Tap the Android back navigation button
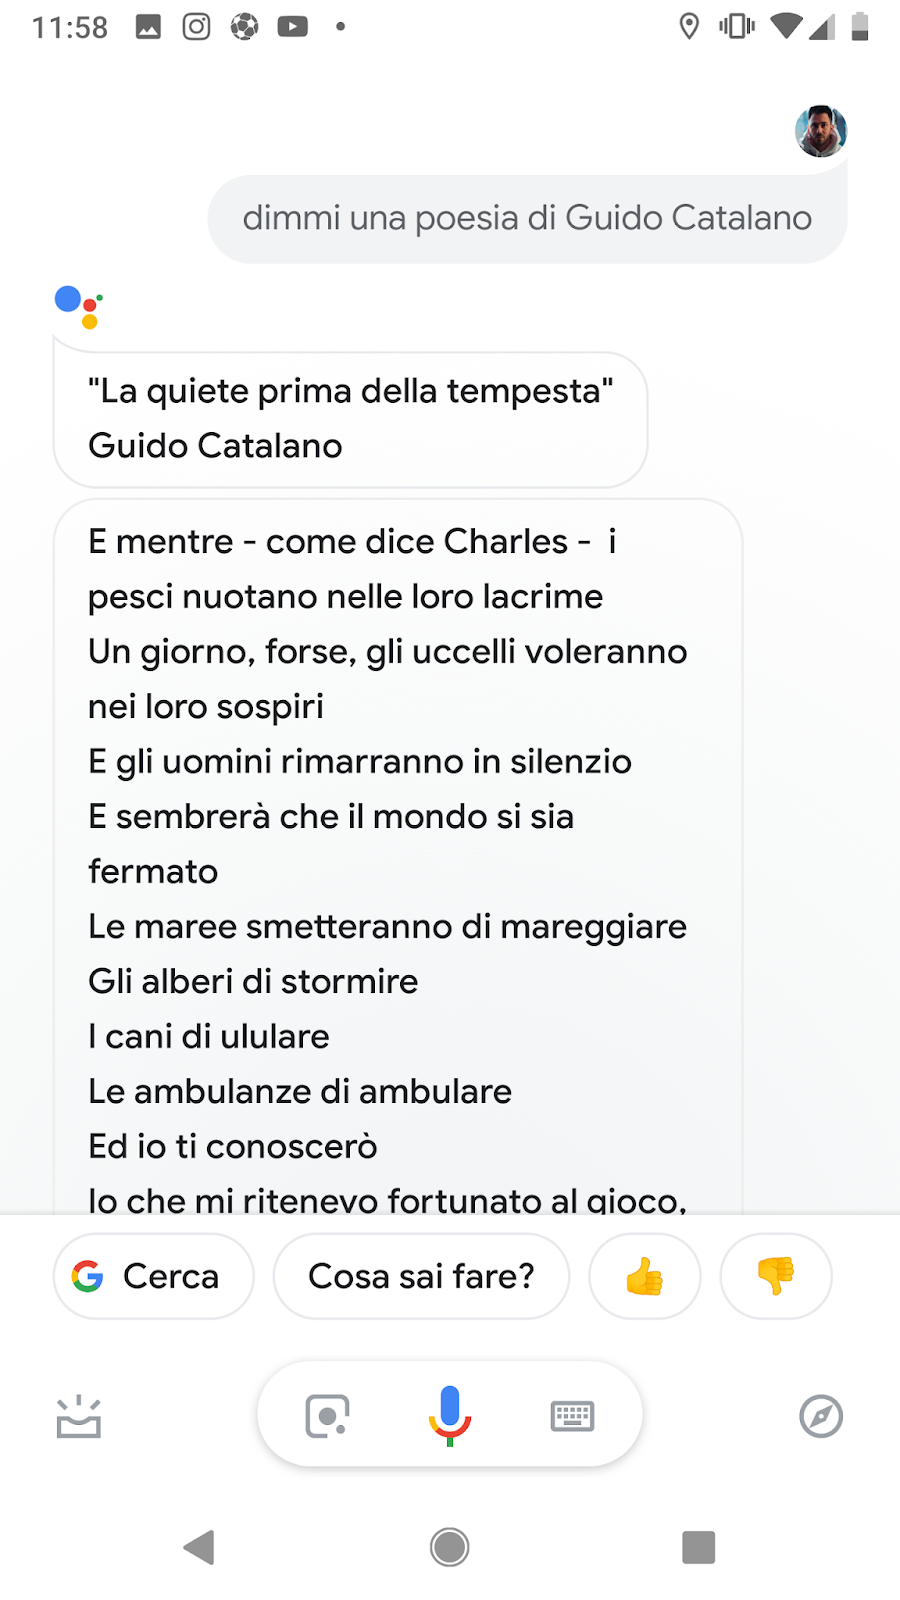The height and width of the screenshot is (1600, 900). click(199, 1547)
